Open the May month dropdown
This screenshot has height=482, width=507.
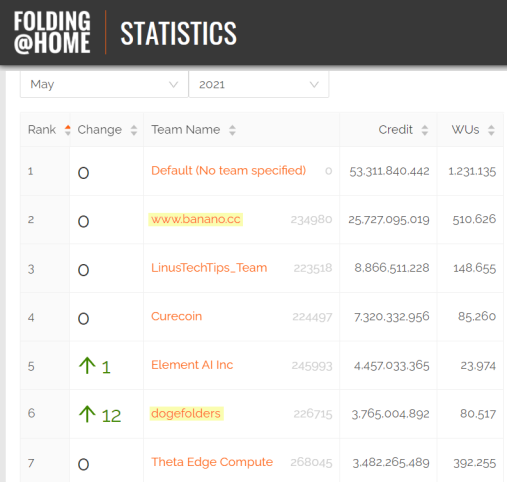(x=104, y=85)
